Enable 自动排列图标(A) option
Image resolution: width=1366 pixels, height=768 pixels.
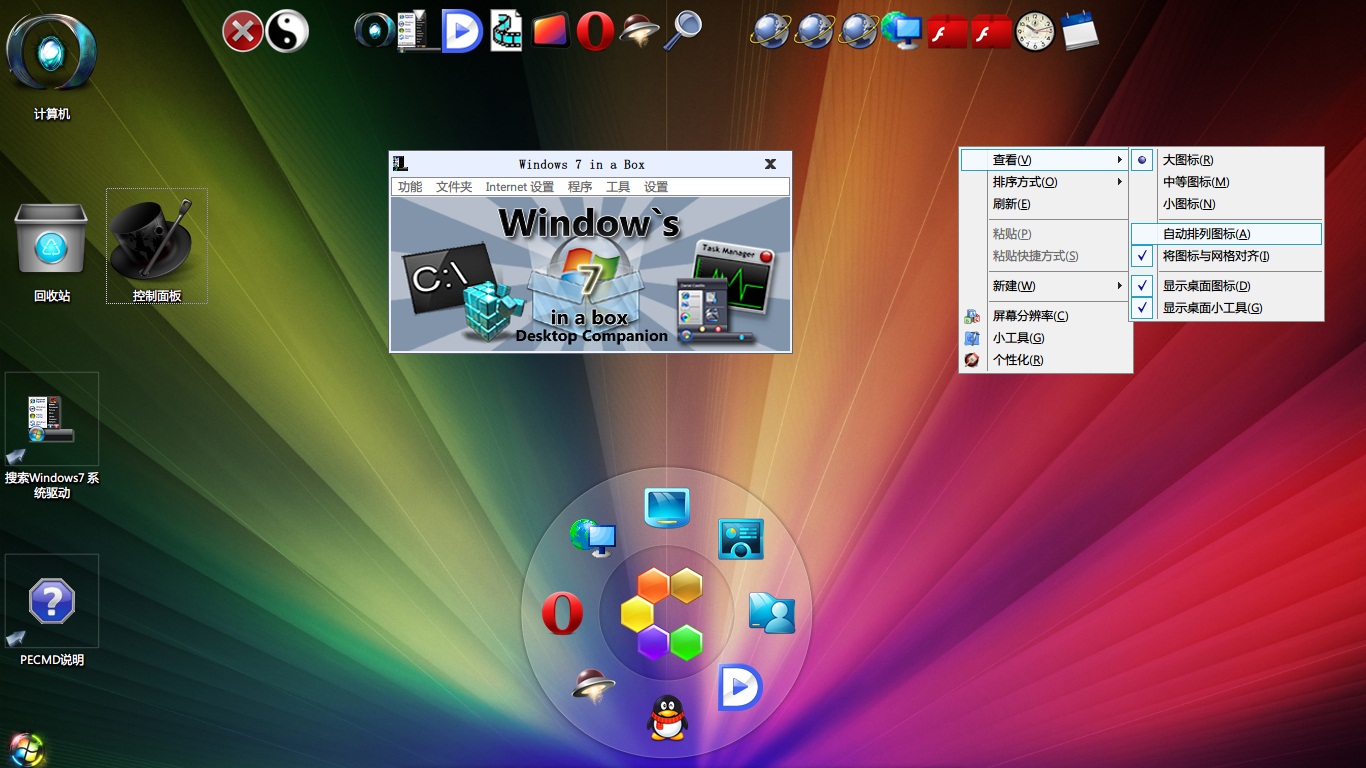click(x=1226, y=234)
